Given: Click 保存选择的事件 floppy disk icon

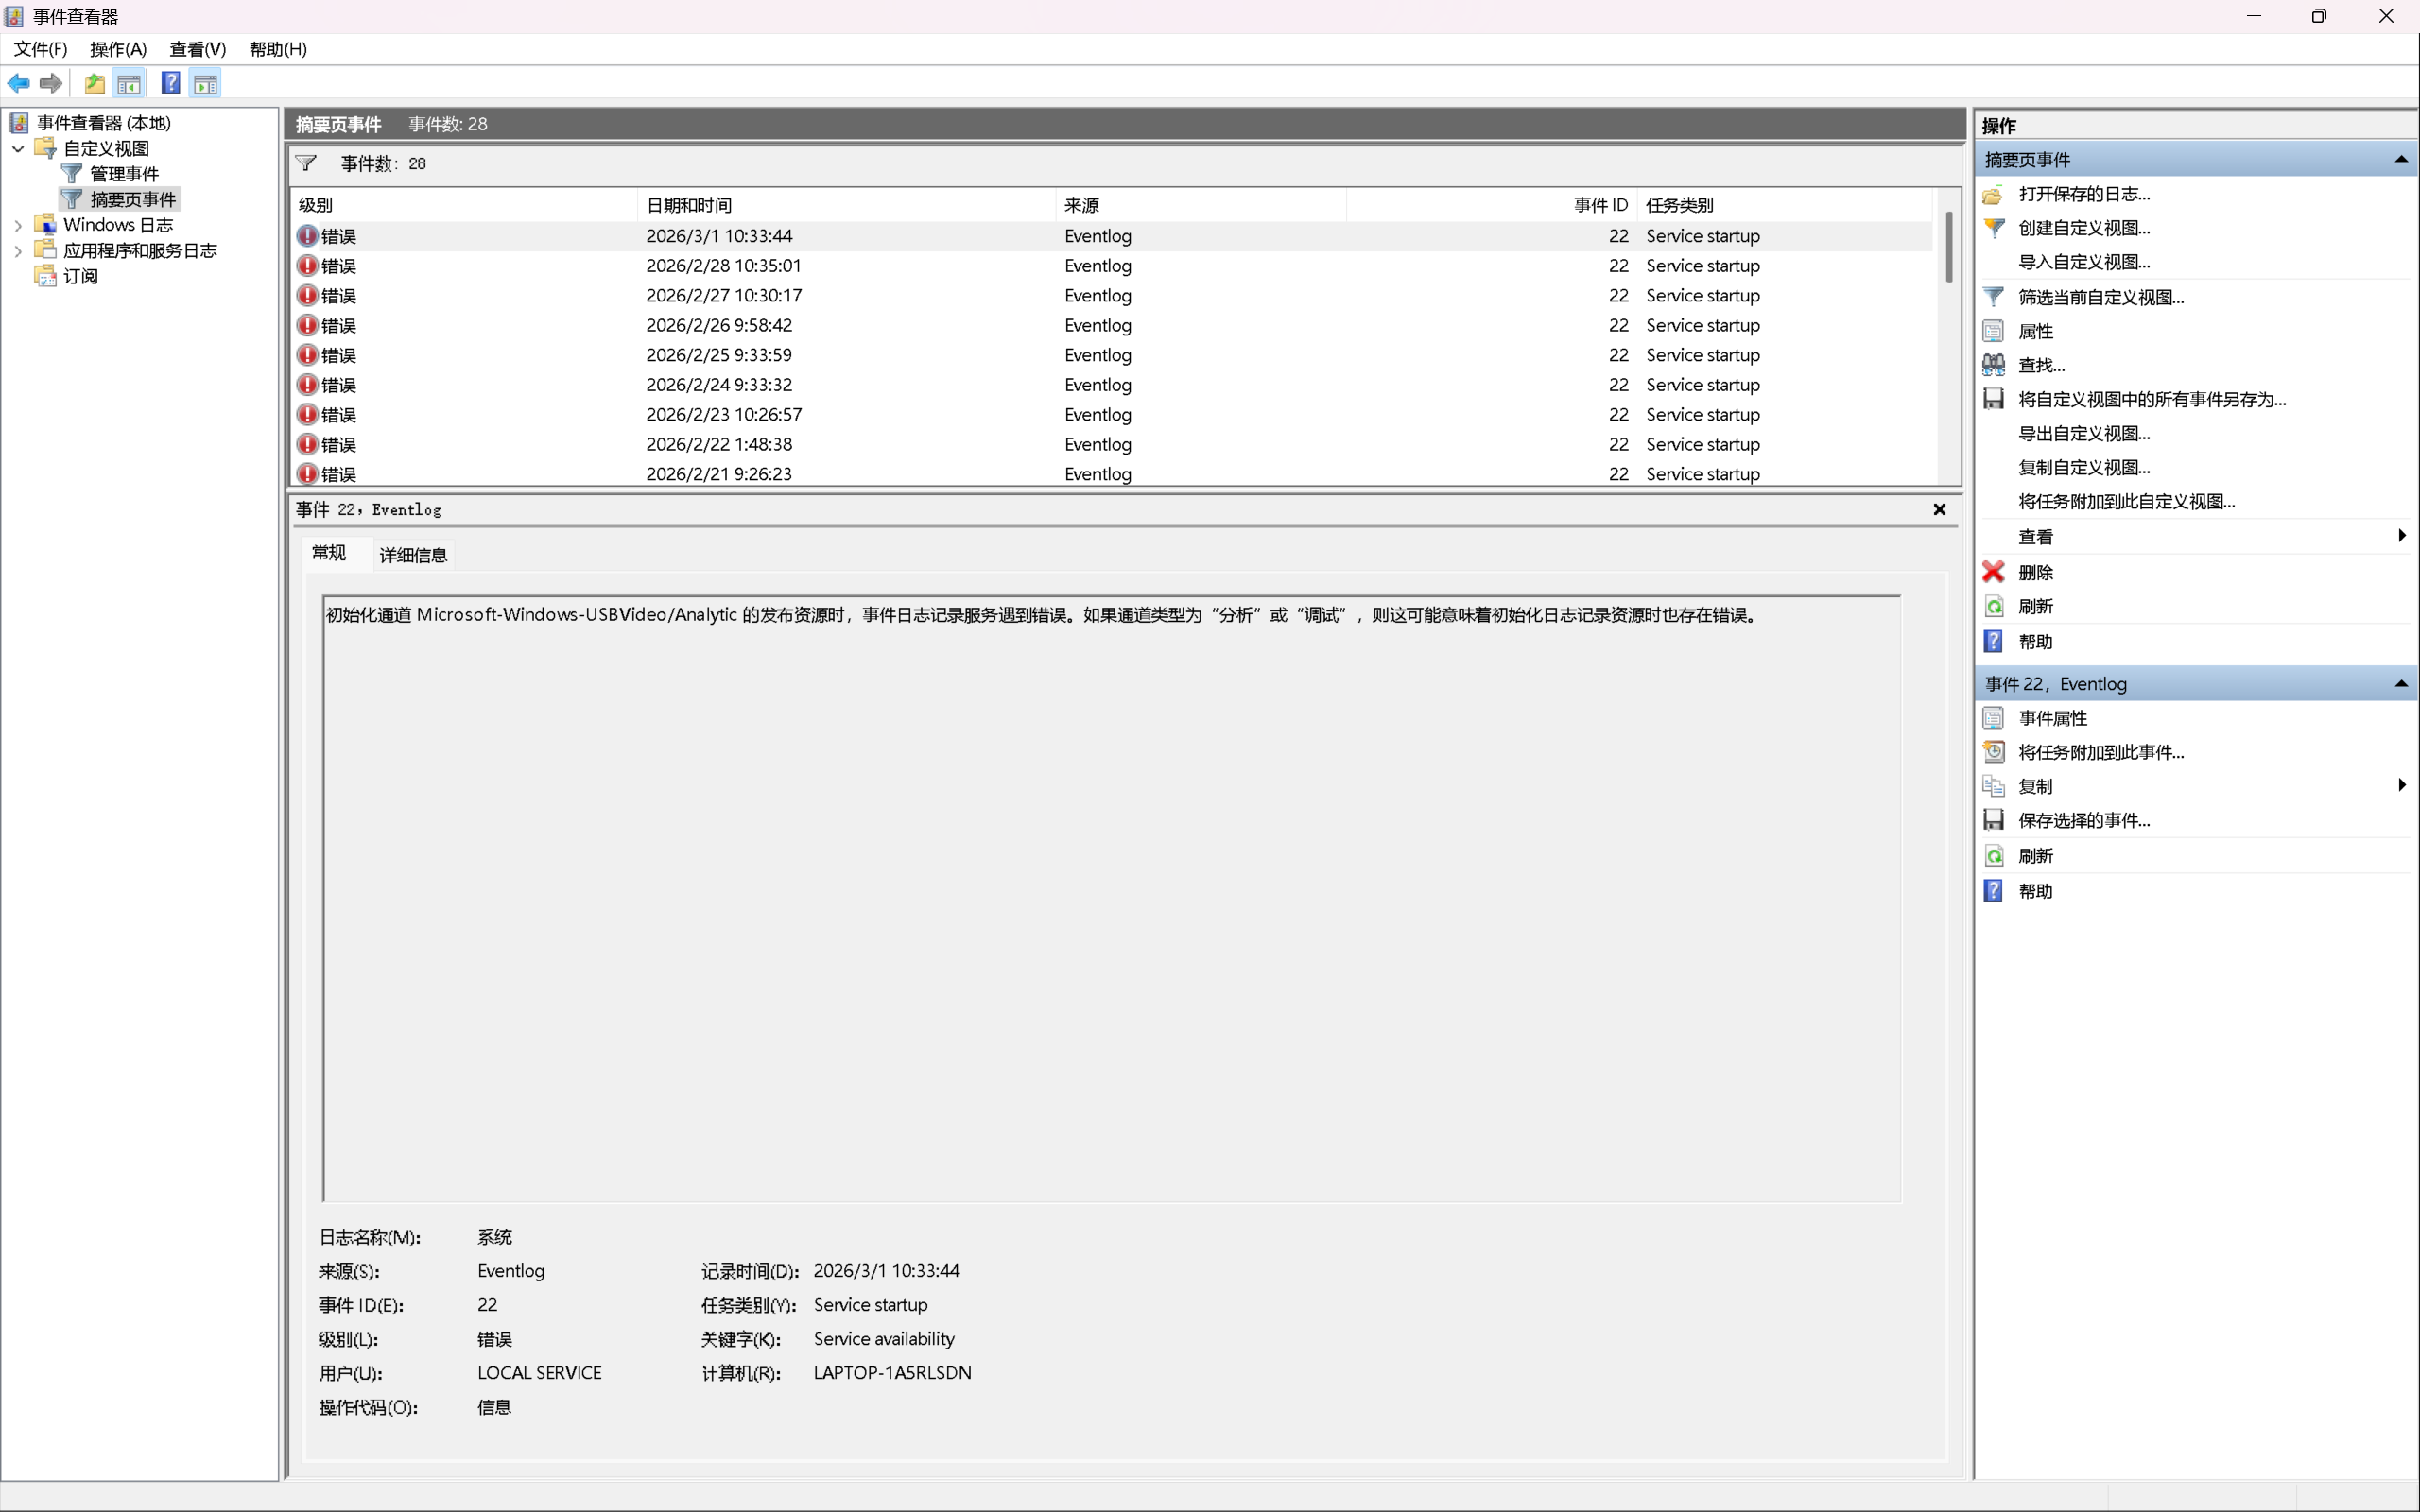Looking at the screenshot, I should 1993,820.
